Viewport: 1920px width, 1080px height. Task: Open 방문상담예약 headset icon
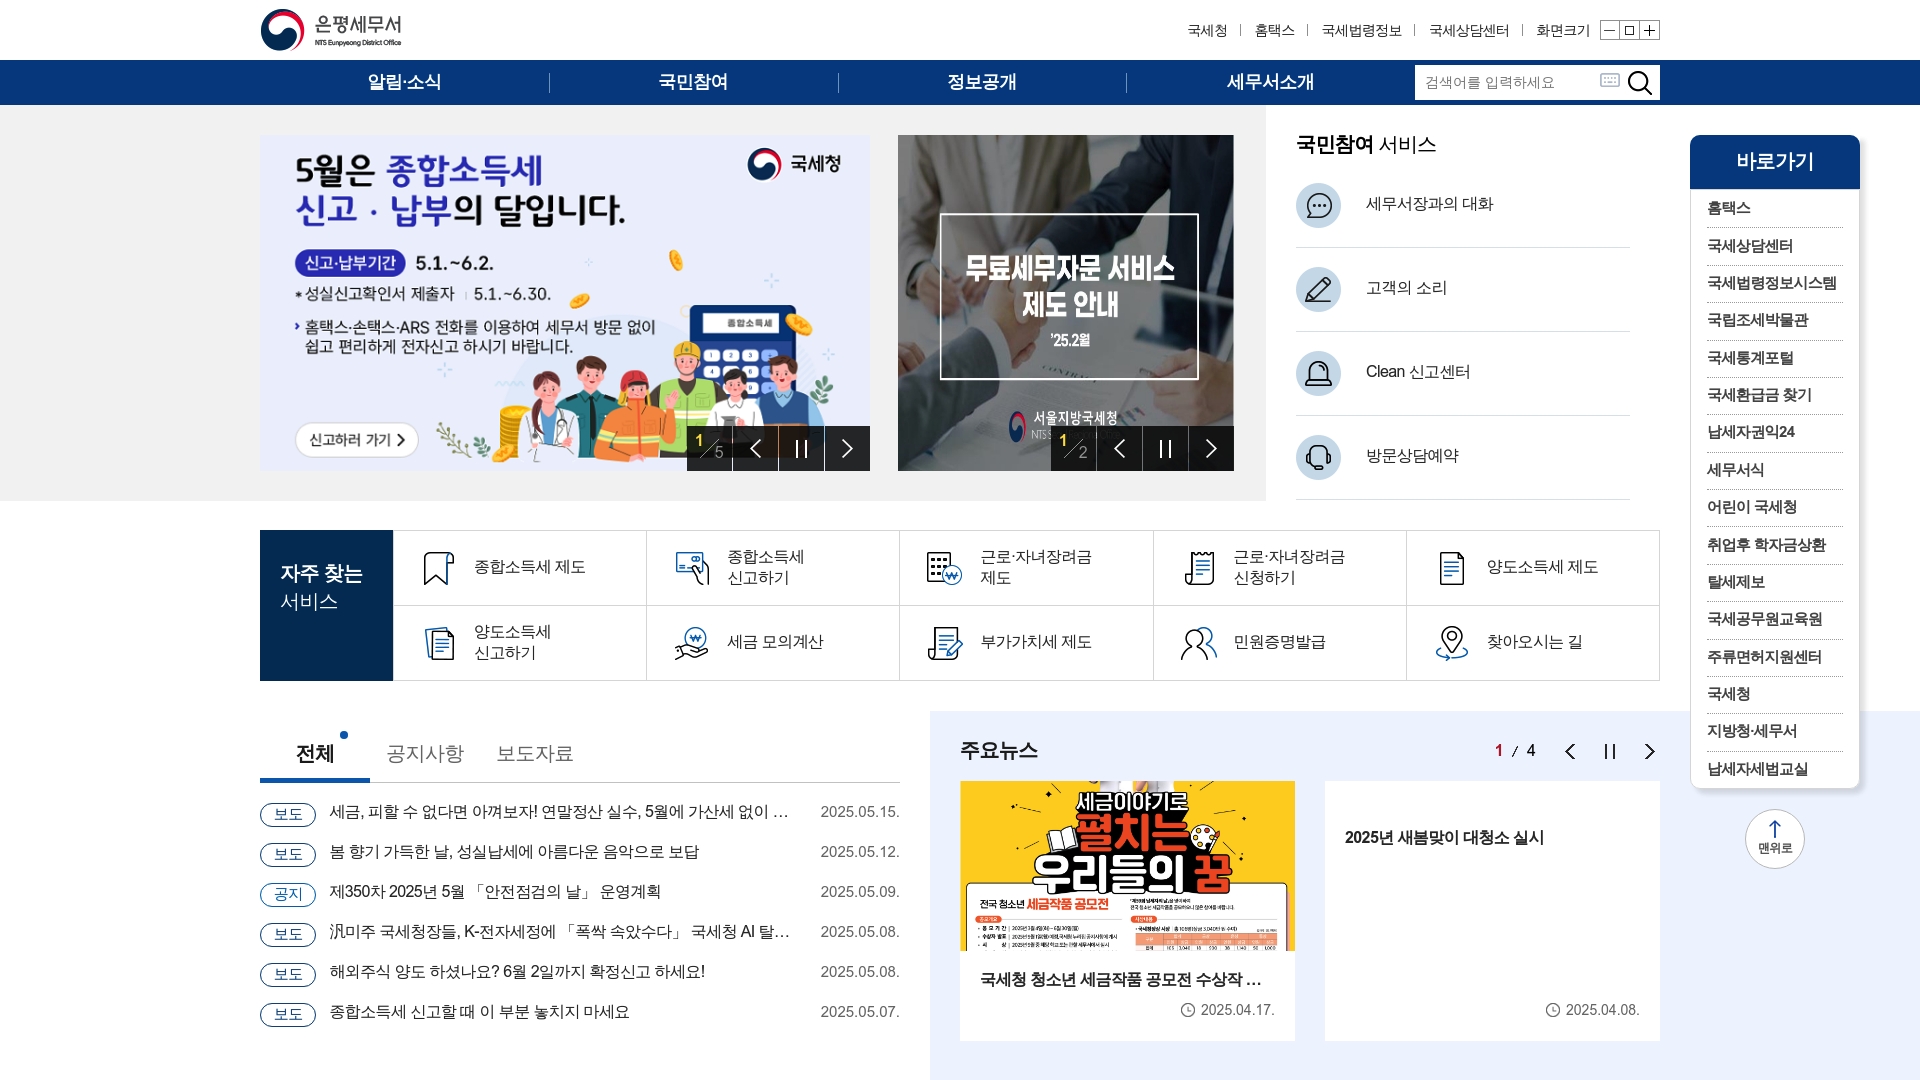(1318, 457)
